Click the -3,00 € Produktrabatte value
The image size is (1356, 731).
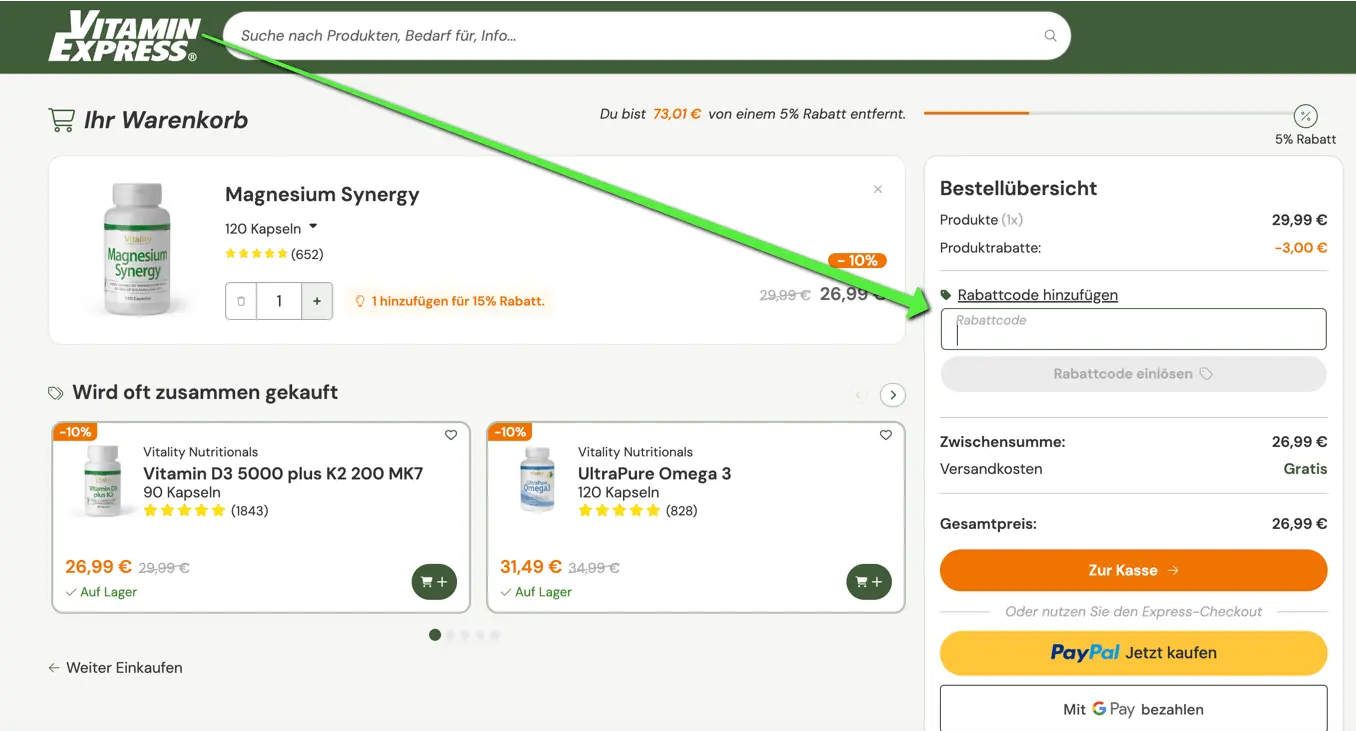coord(1300,248)
